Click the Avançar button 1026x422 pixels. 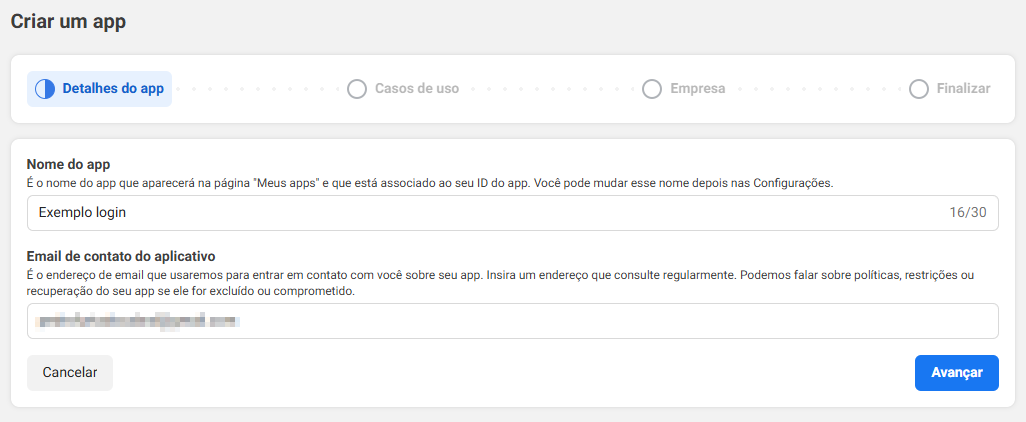[957, 373]
